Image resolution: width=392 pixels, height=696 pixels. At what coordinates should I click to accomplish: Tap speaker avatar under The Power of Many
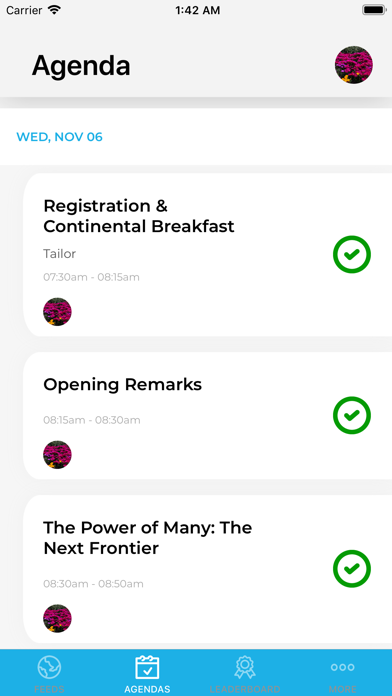(x=57, y=618)
